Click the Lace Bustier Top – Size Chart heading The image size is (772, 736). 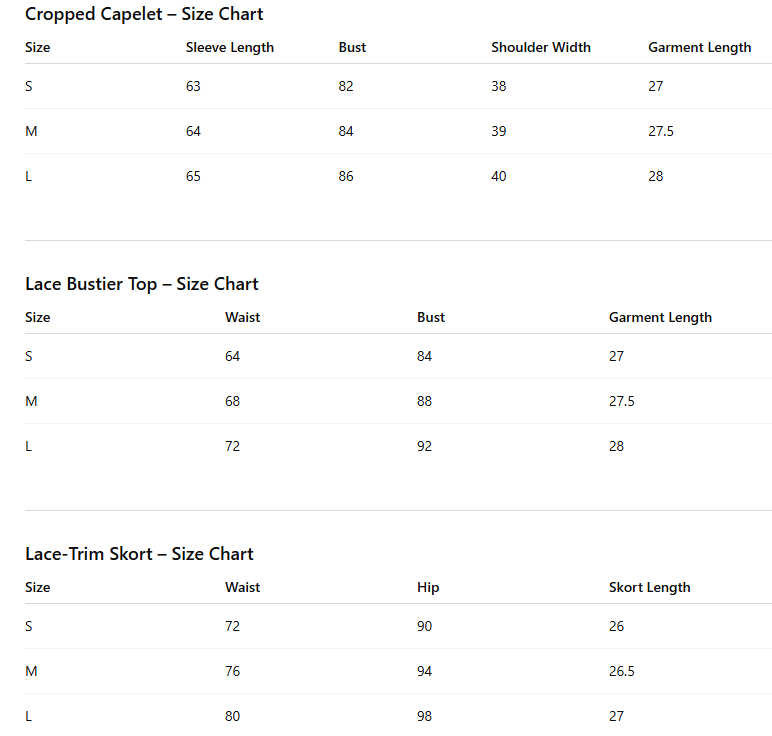[142, 284]
